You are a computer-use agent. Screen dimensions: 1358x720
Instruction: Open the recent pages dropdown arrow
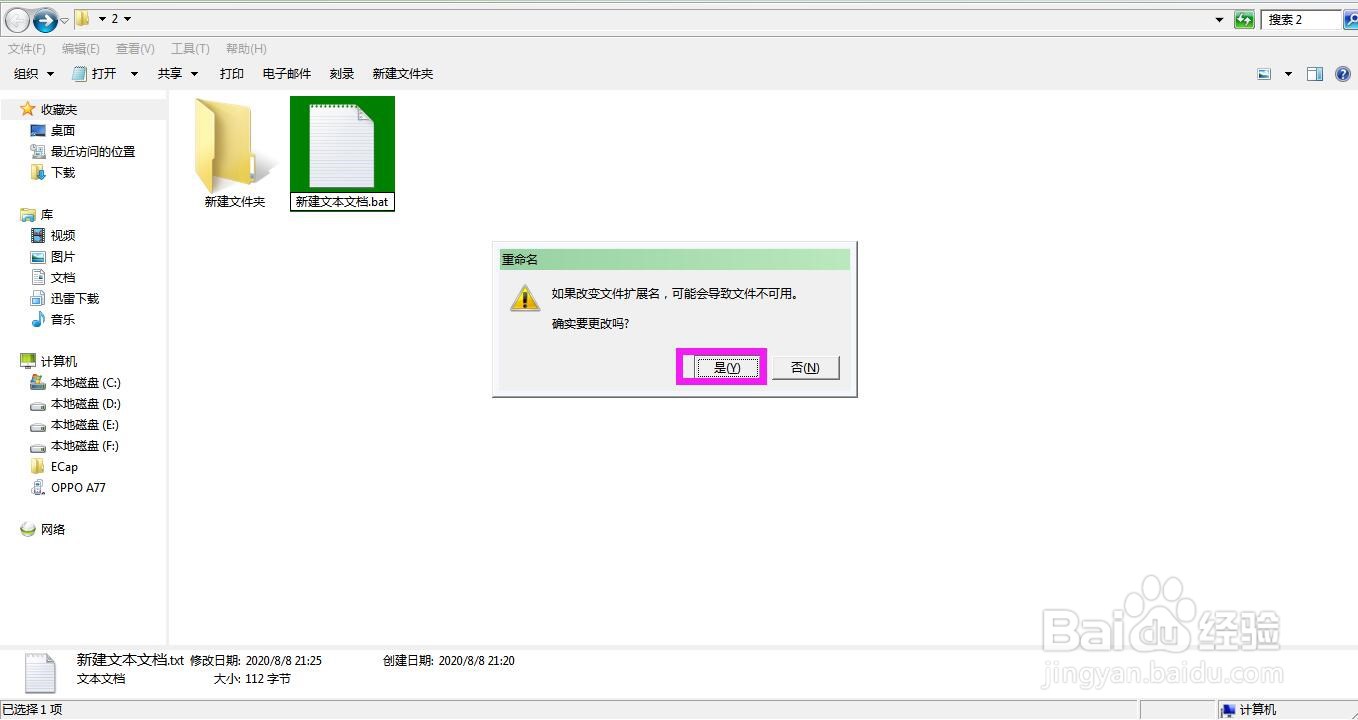65,20
